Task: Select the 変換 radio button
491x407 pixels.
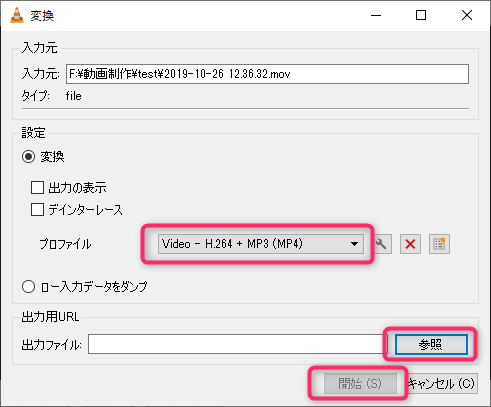Action: coord(28,156)
